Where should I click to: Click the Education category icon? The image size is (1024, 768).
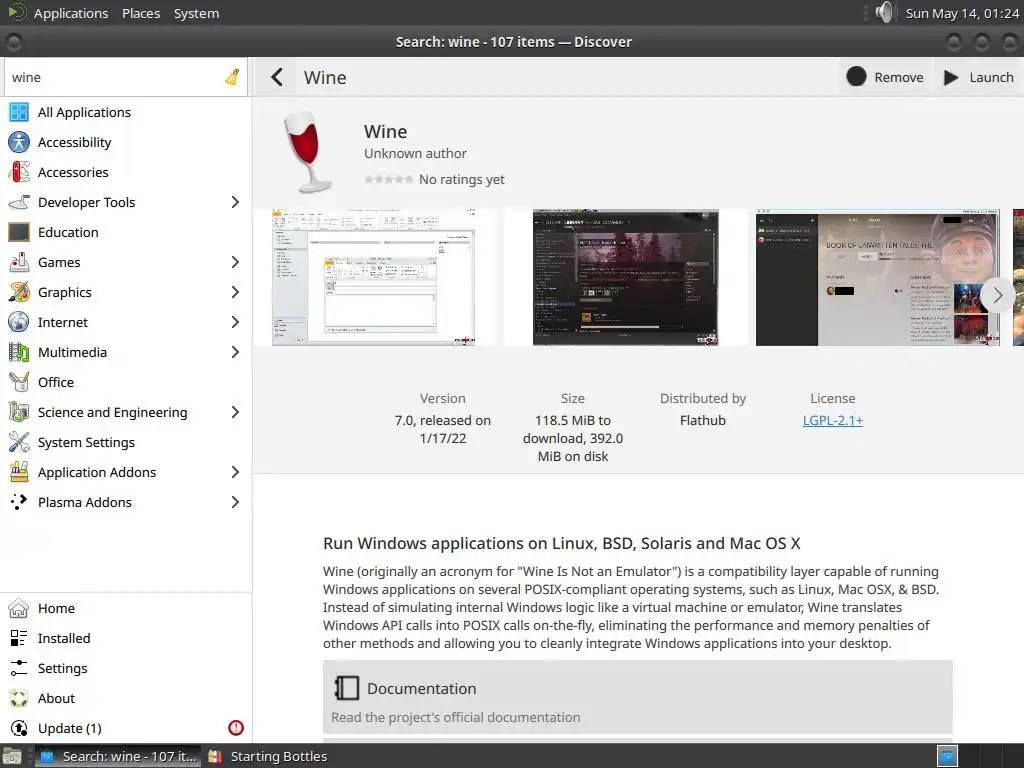pos(19,232)
